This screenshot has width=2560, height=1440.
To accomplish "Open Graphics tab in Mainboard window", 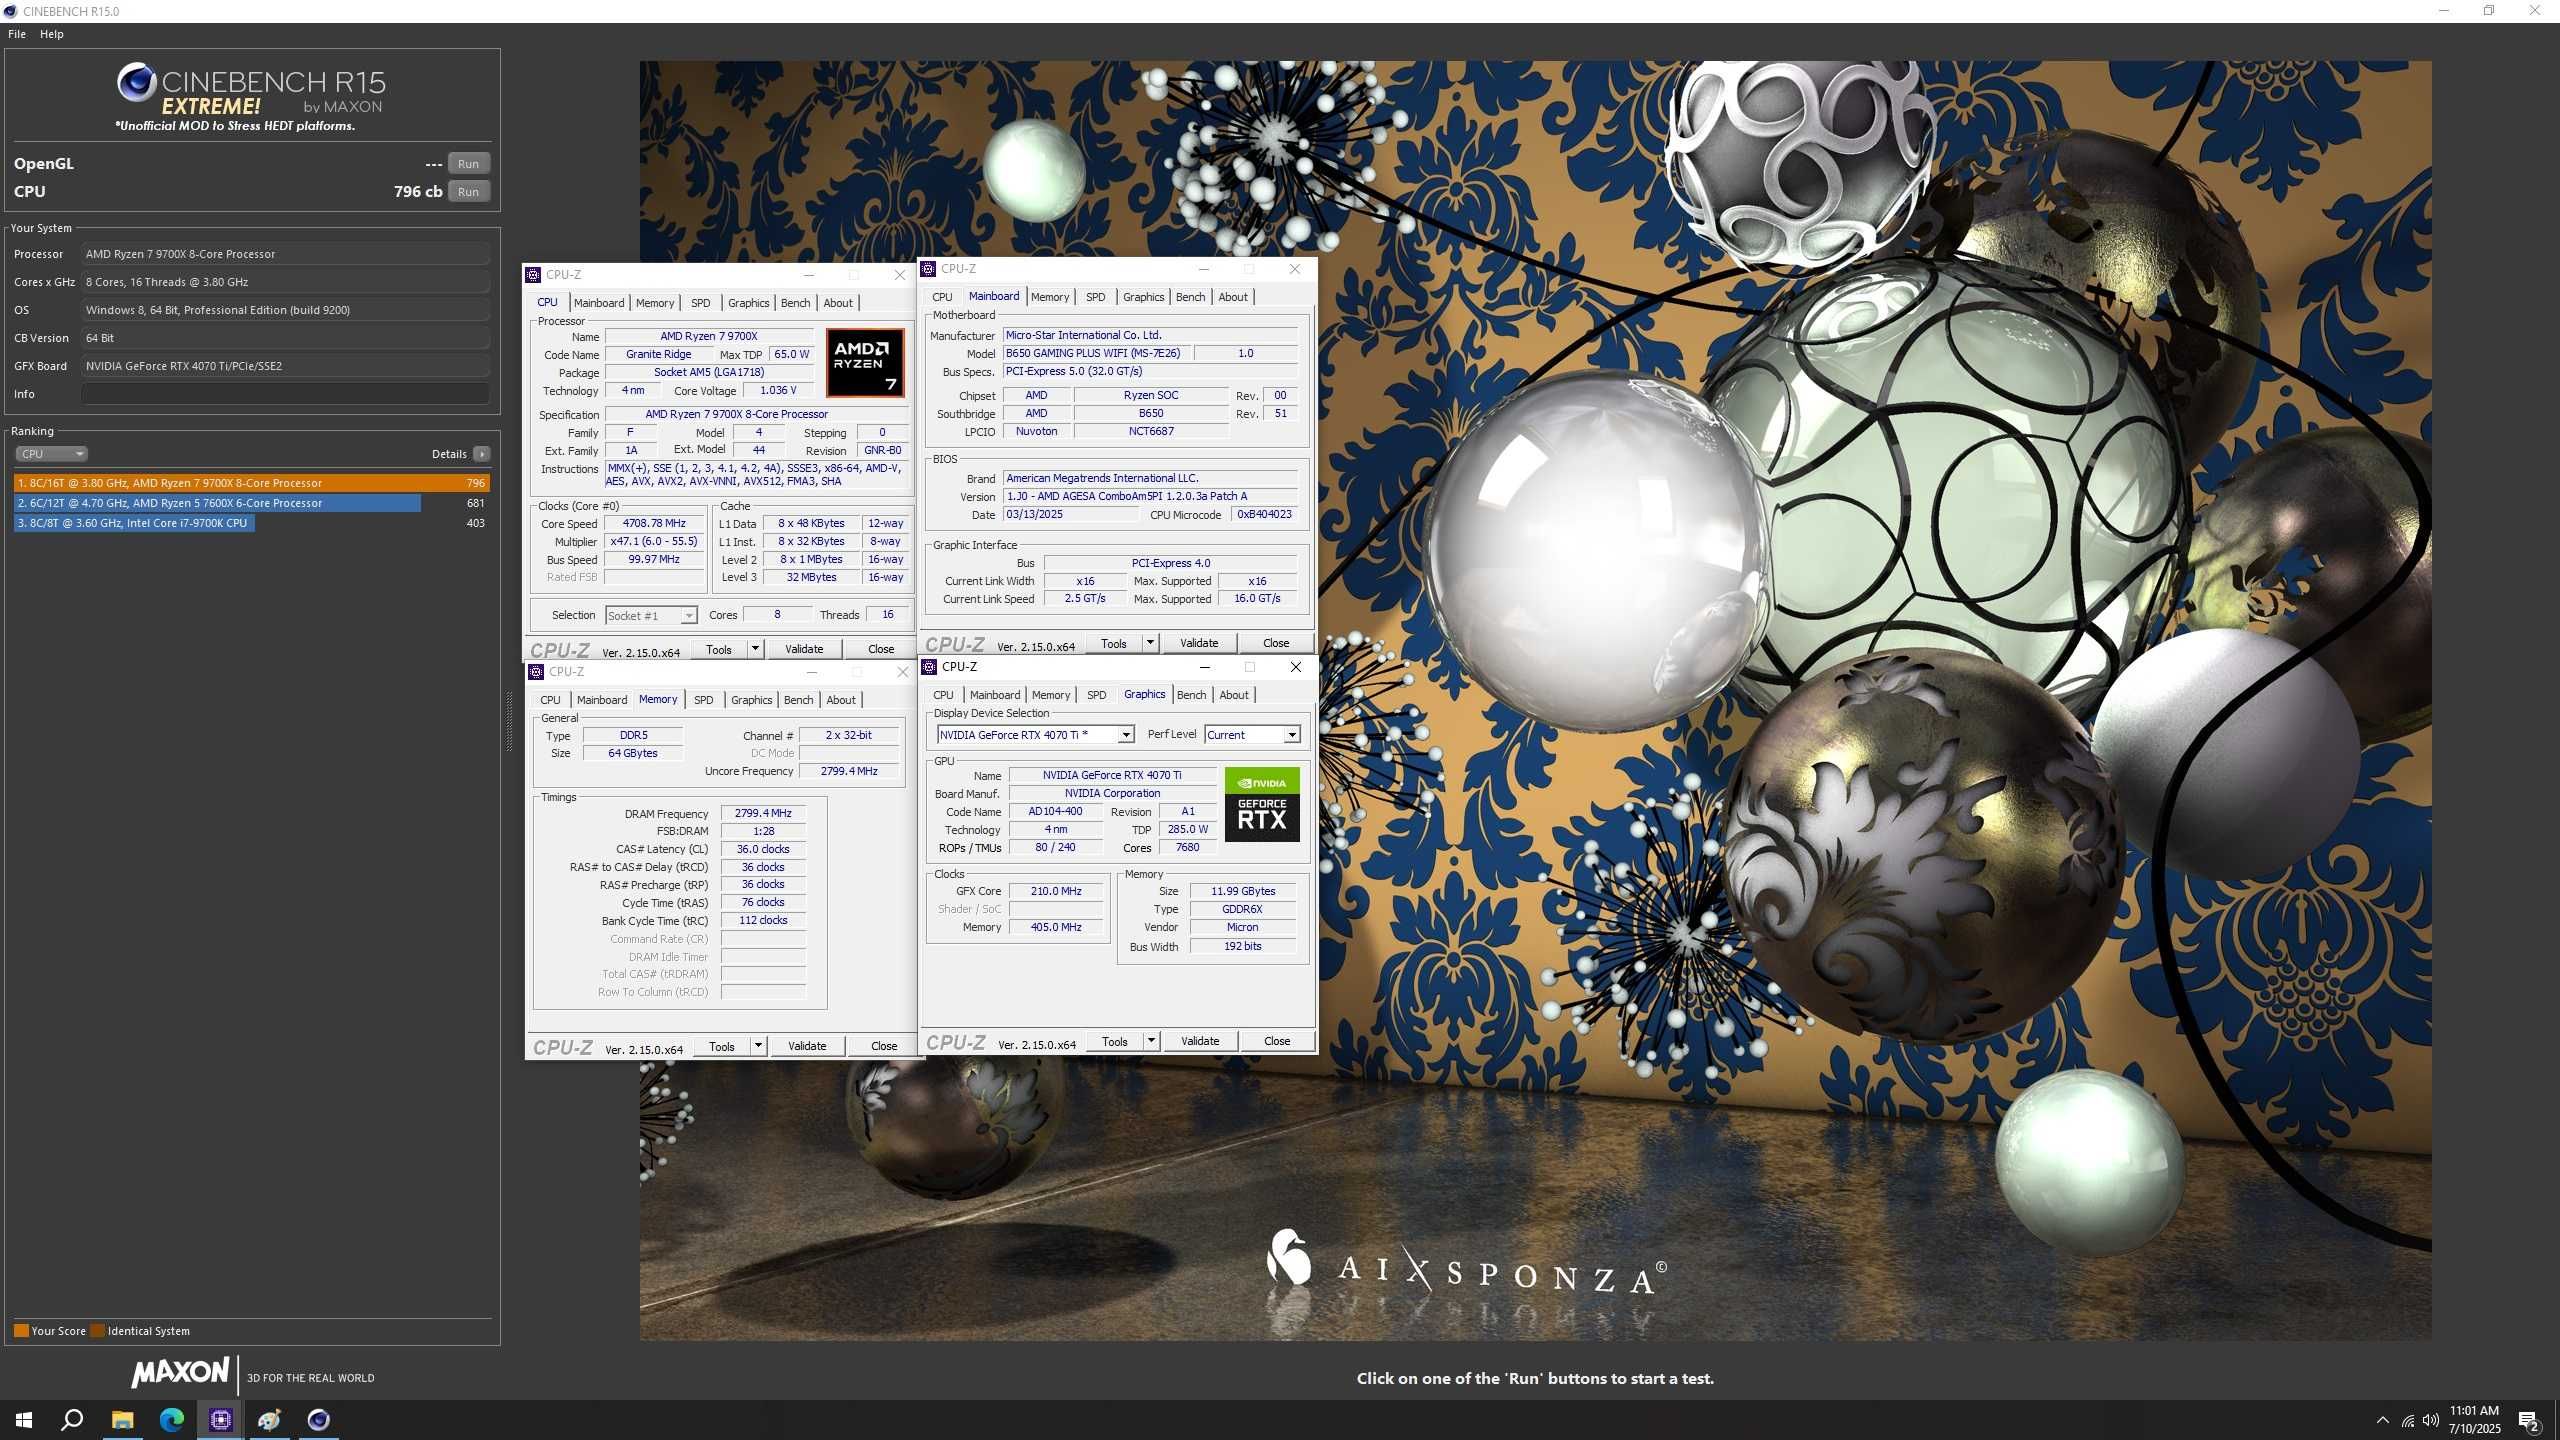I will click(1144, 297).
